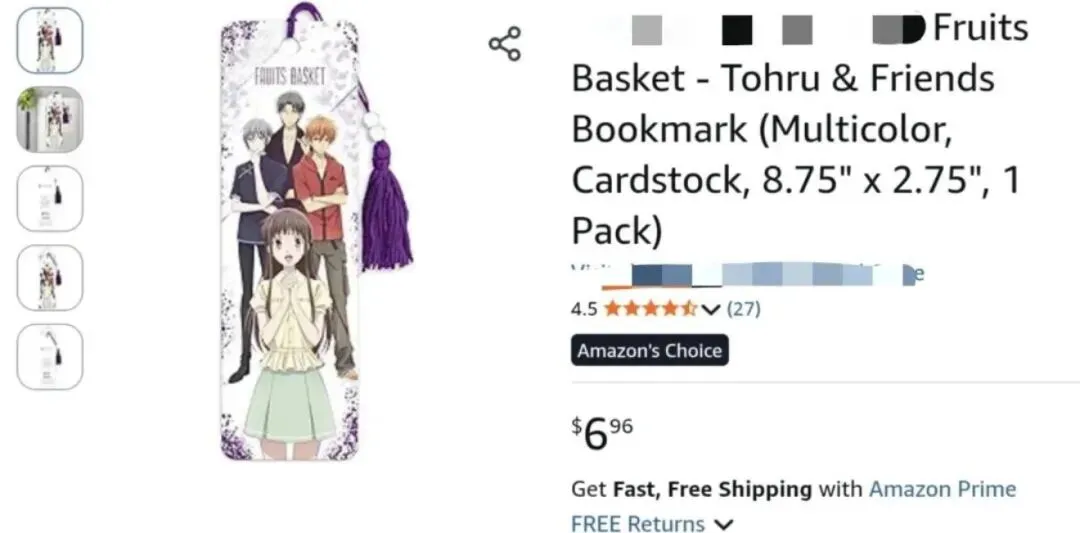Click the main Fruits Basket bookmark image

click(289, 240)
